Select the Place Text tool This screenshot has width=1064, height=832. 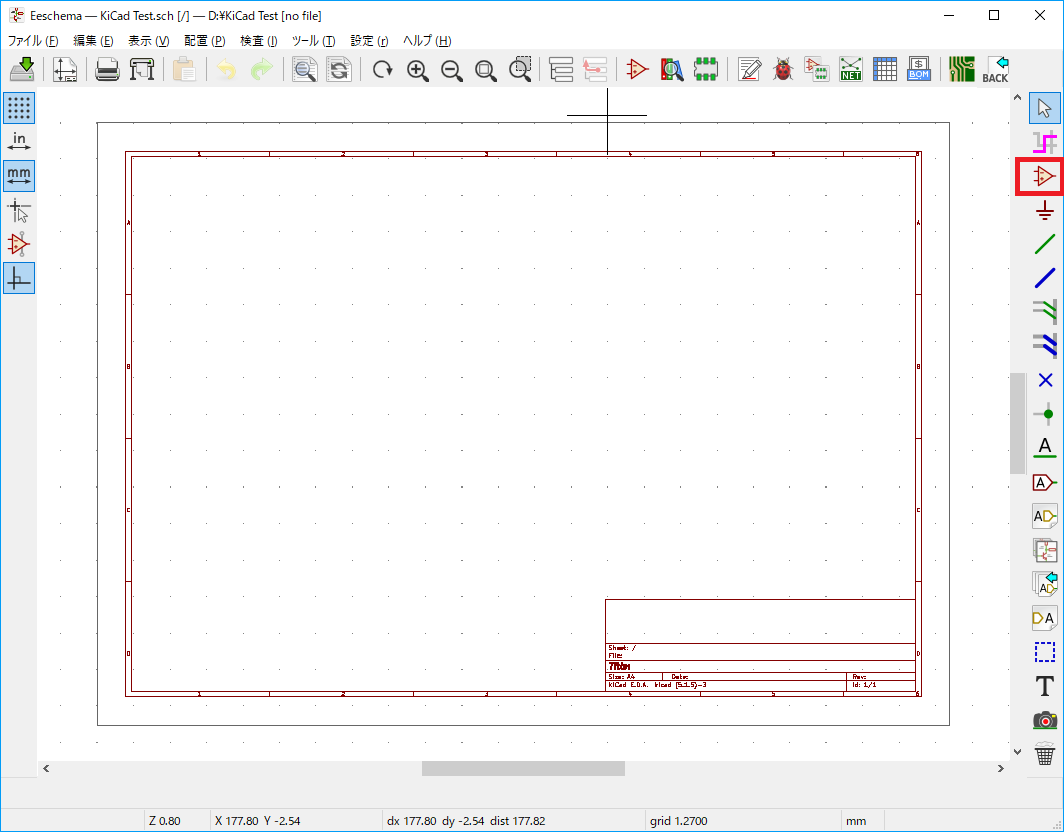pyautogui.click(x=1045, y=686)
